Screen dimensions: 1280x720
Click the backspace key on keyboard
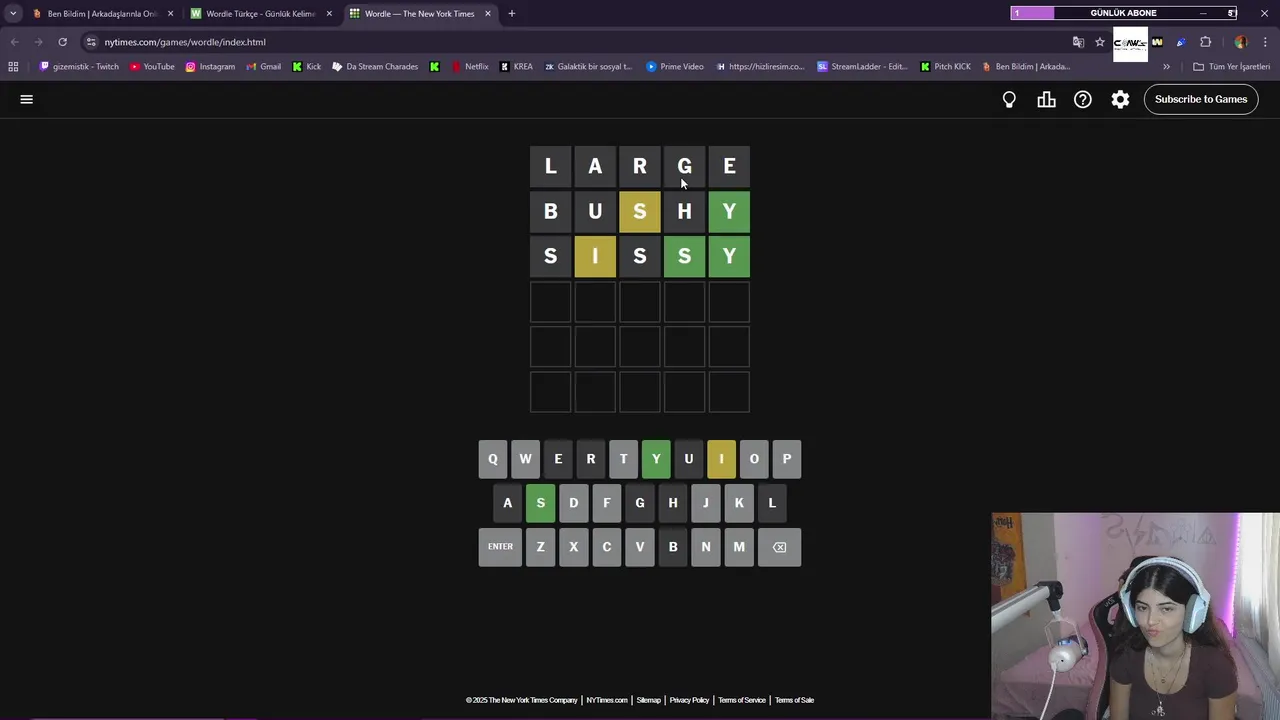coord(779,547)
